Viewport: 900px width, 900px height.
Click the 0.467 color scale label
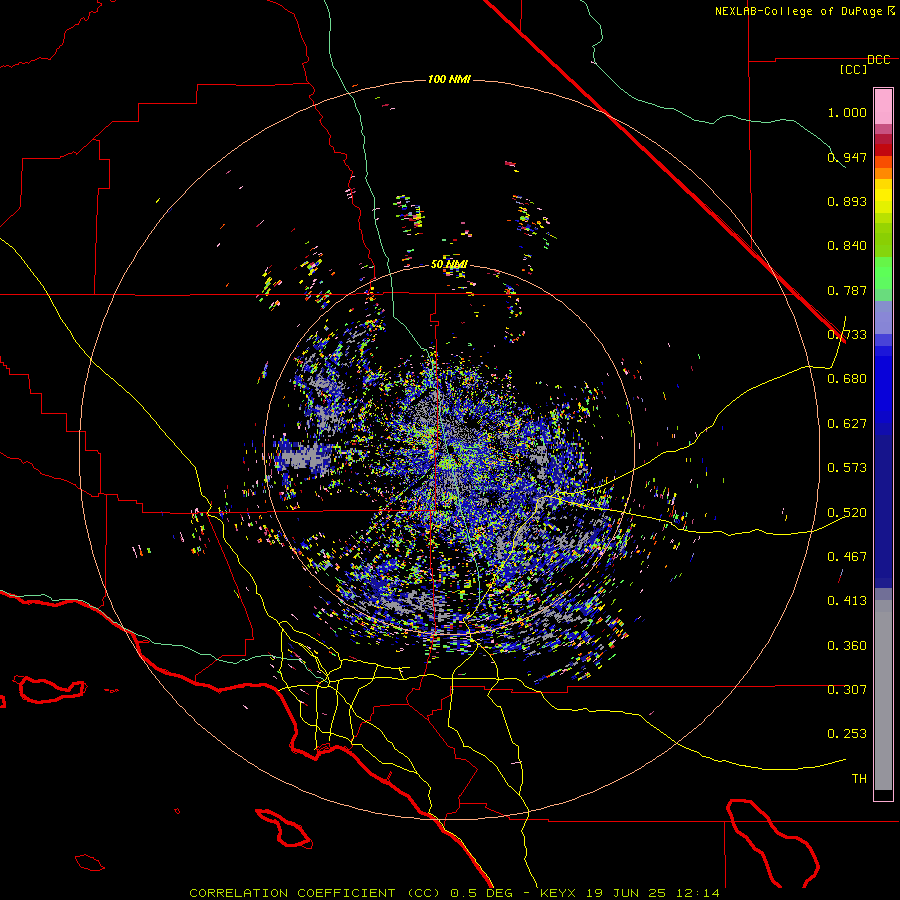847,557
